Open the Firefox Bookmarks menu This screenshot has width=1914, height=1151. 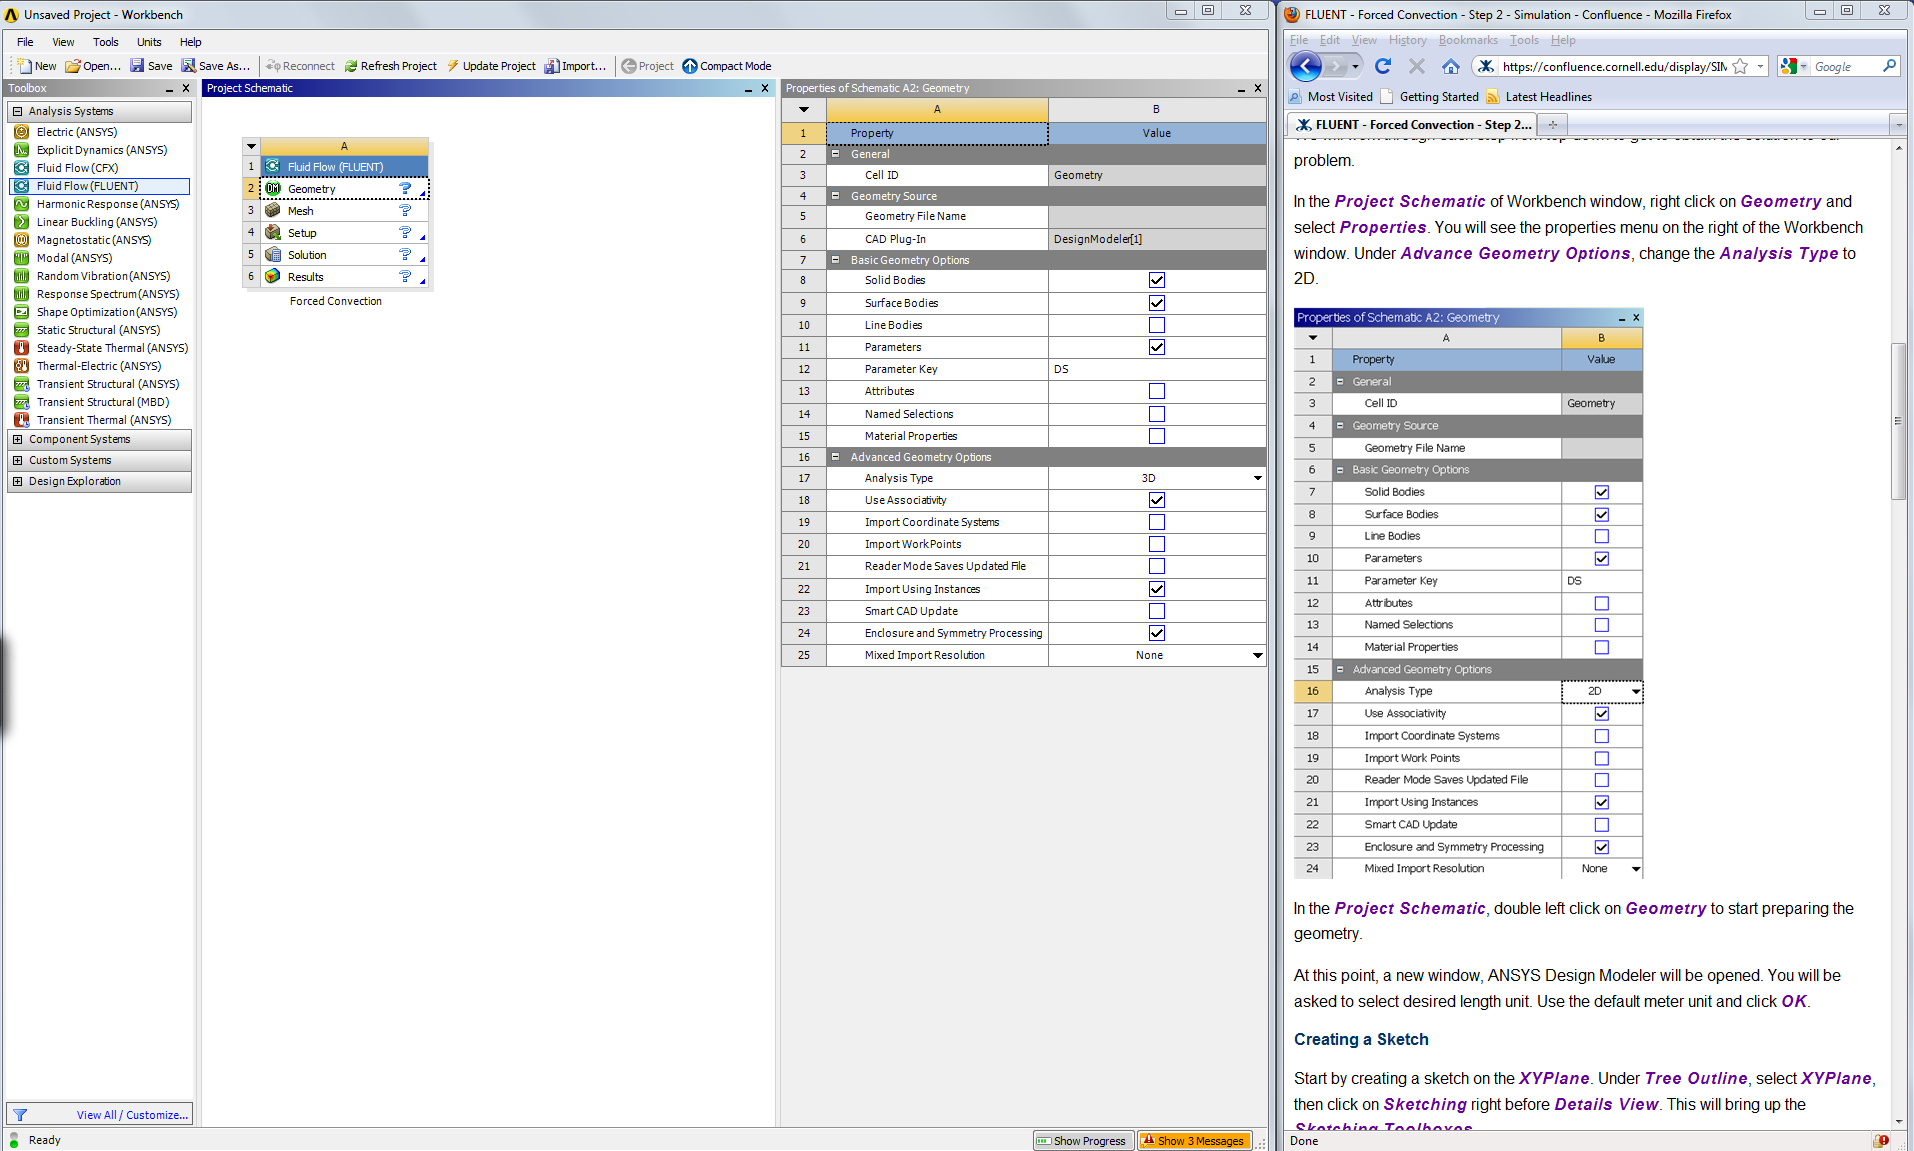(x=1468, y=40)
